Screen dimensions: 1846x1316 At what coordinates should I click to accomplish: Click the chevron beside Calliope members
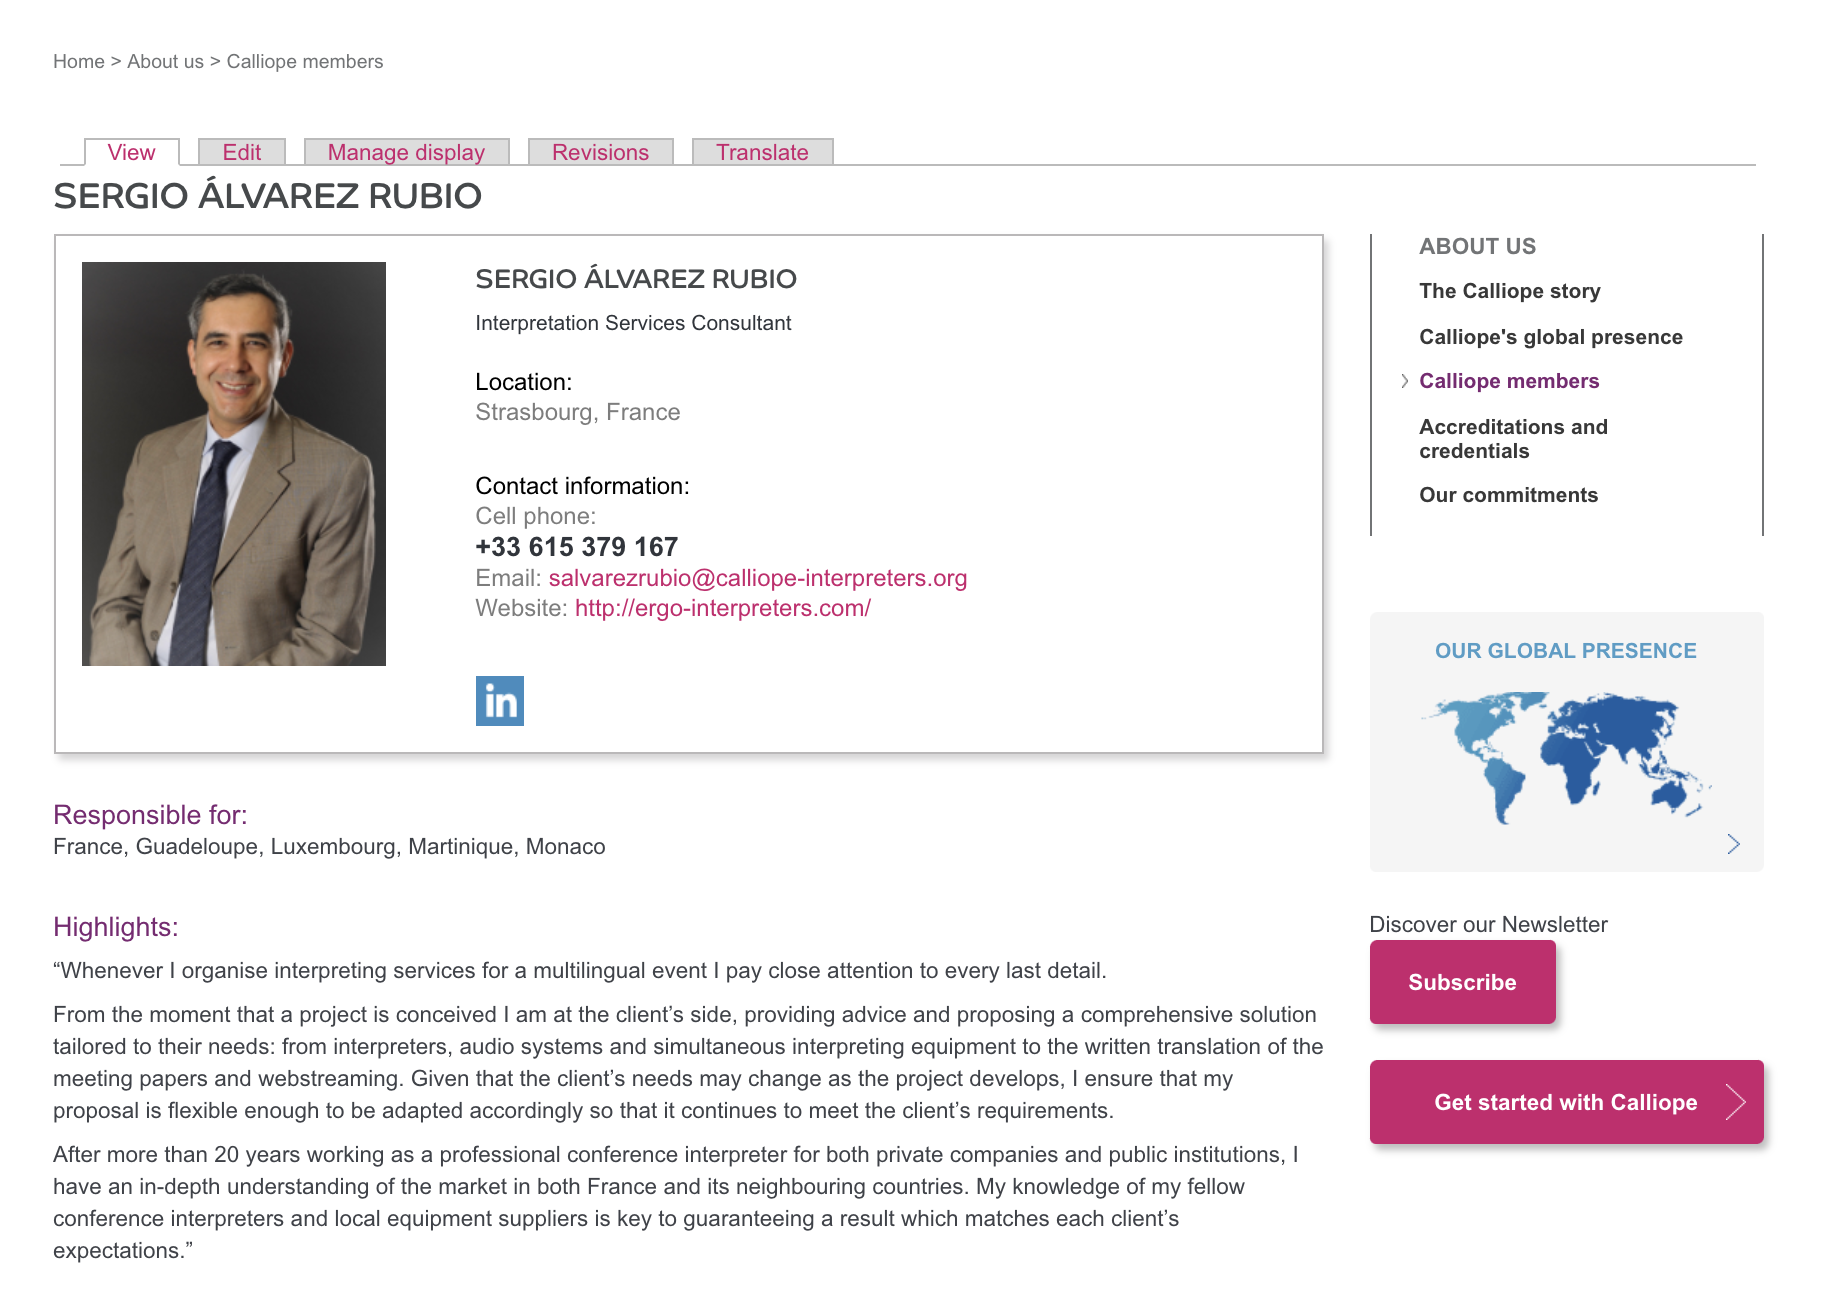1404,381
